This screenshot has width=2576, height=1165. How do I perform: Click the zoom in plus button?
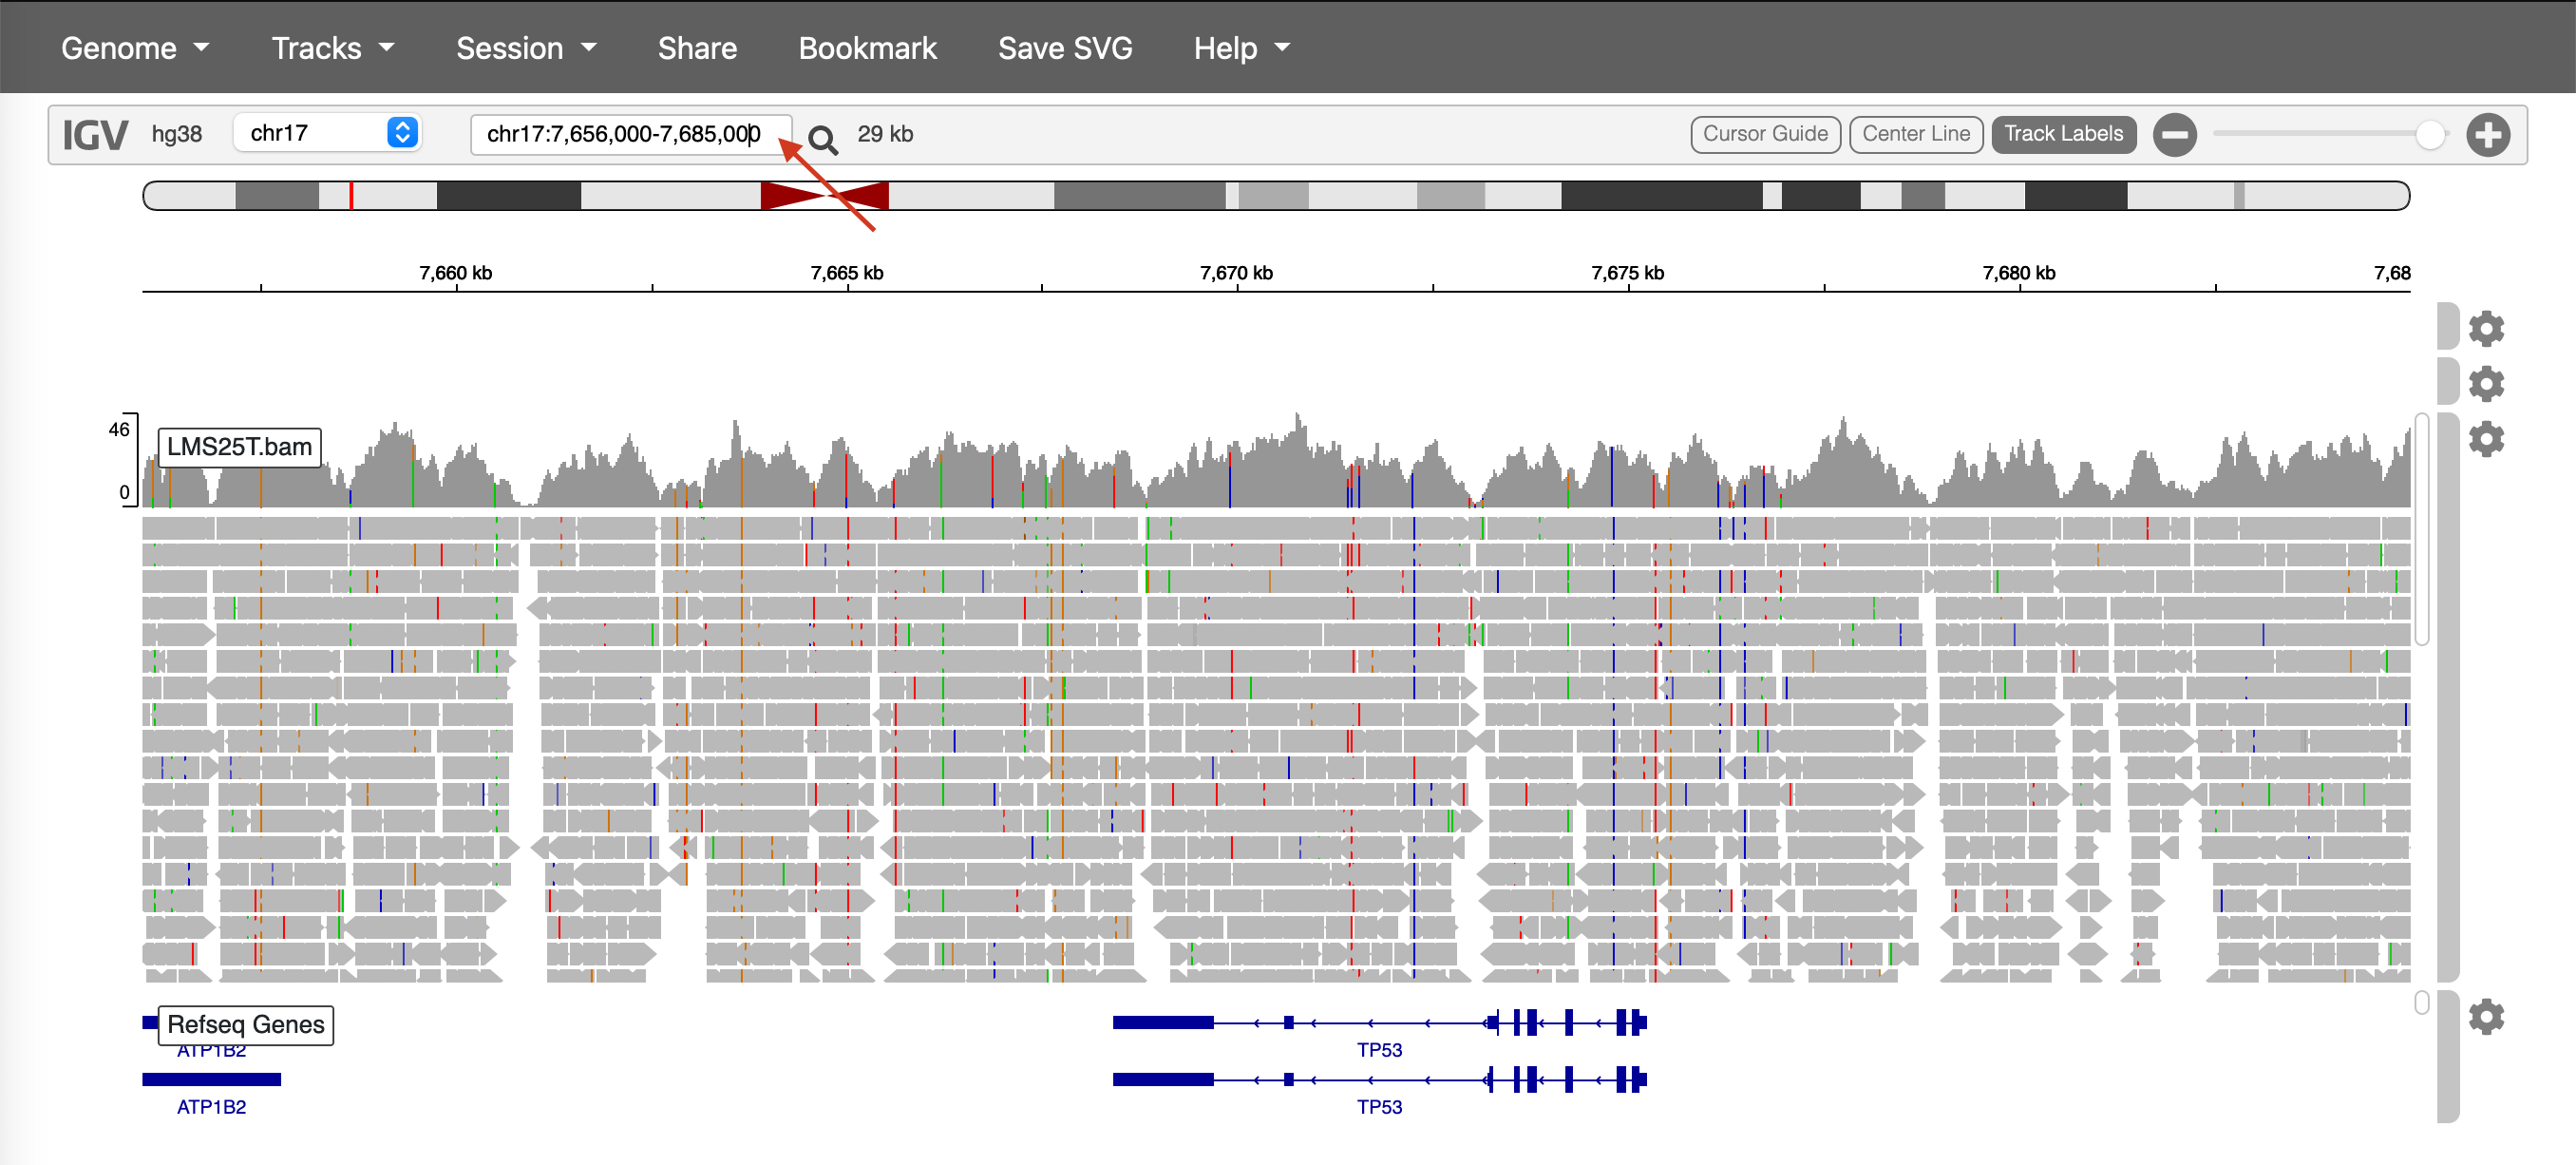pyautogui.click(x=2487, y=134)
